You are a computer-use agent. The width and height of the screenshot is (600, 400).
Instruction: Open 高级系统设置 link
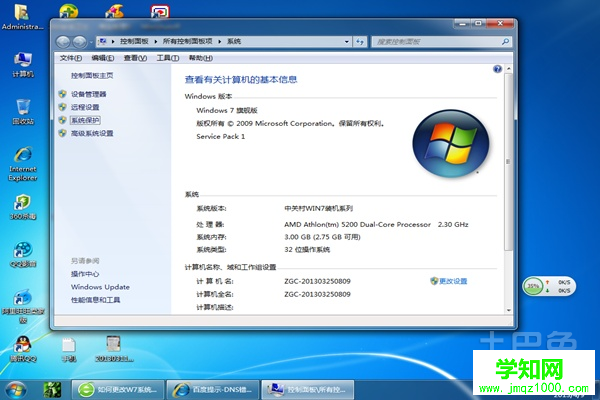(x=92, y=133)
